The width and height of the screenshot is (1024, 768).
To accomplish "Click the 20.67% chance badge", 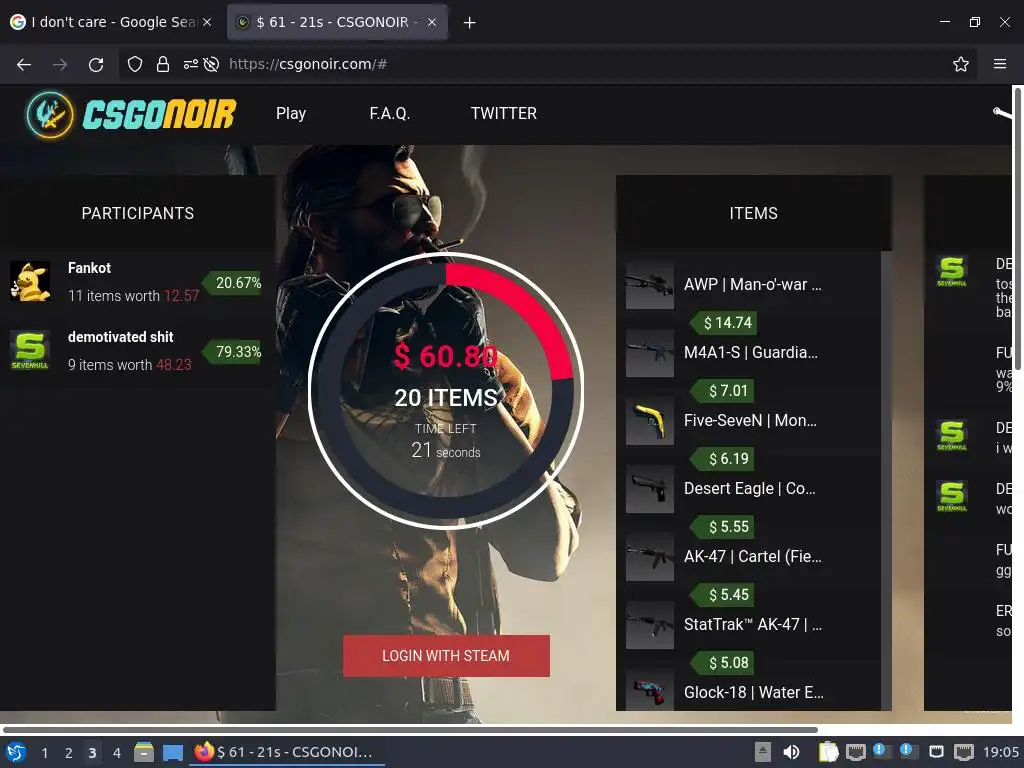I will pyautogui.click(x=234, y=283).
